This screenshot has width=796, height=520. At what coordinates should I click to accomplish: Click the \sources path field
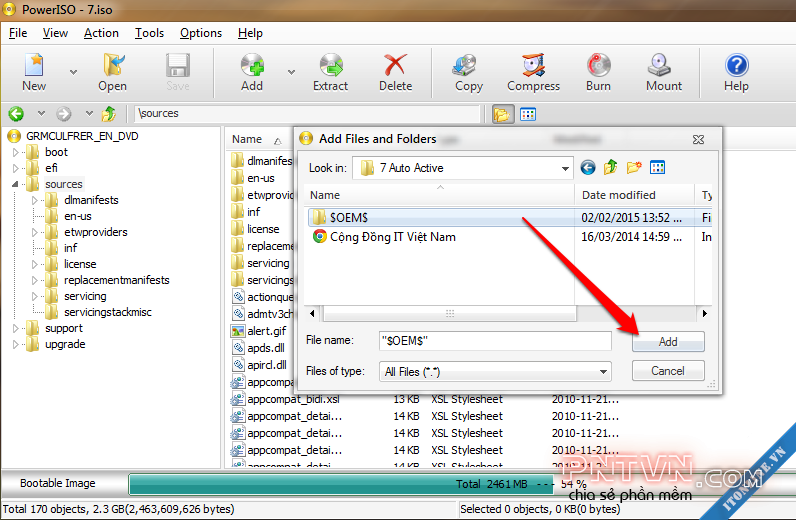click(307, 113)
